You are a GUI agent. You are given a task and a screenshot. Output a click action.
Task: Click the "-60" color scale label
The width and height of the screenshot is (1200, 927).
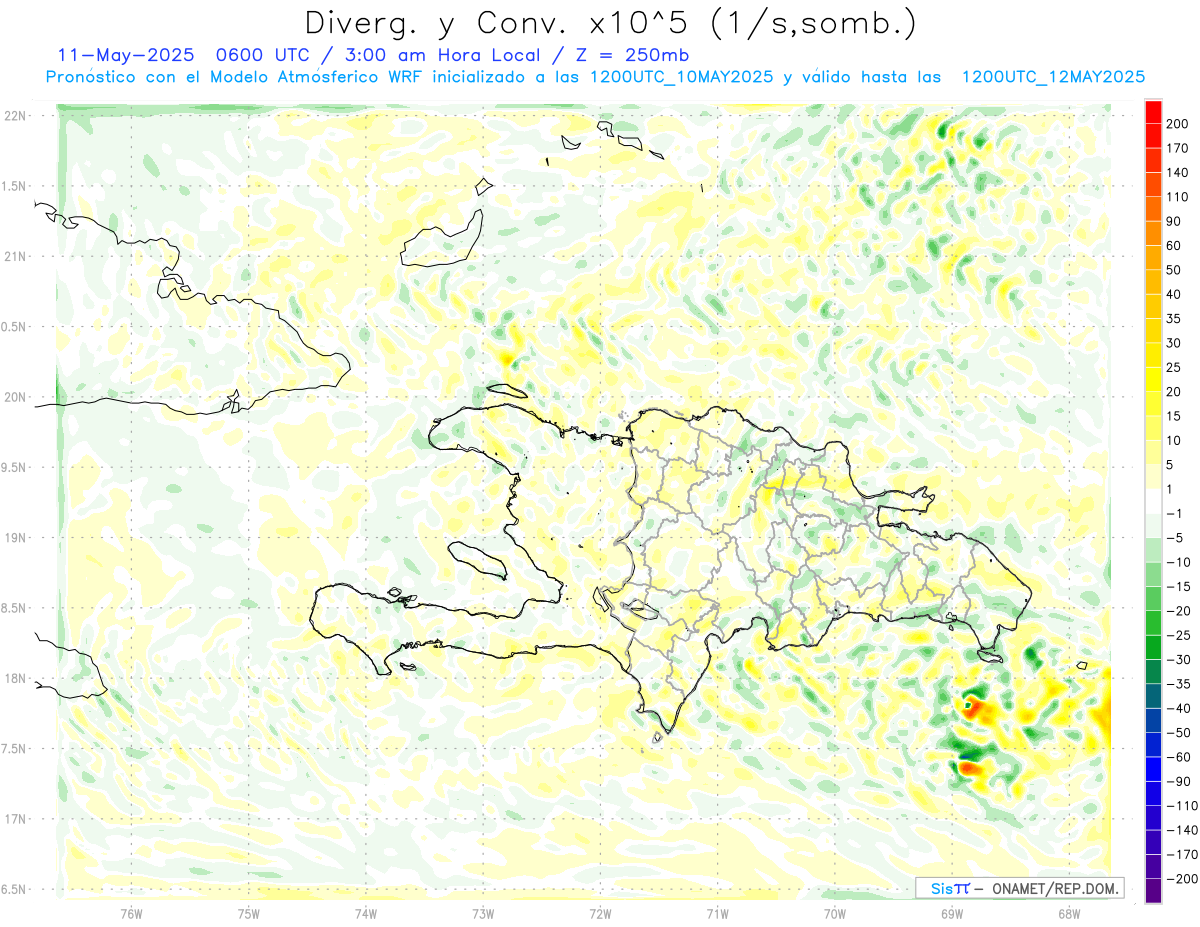tap(1178, 757)
